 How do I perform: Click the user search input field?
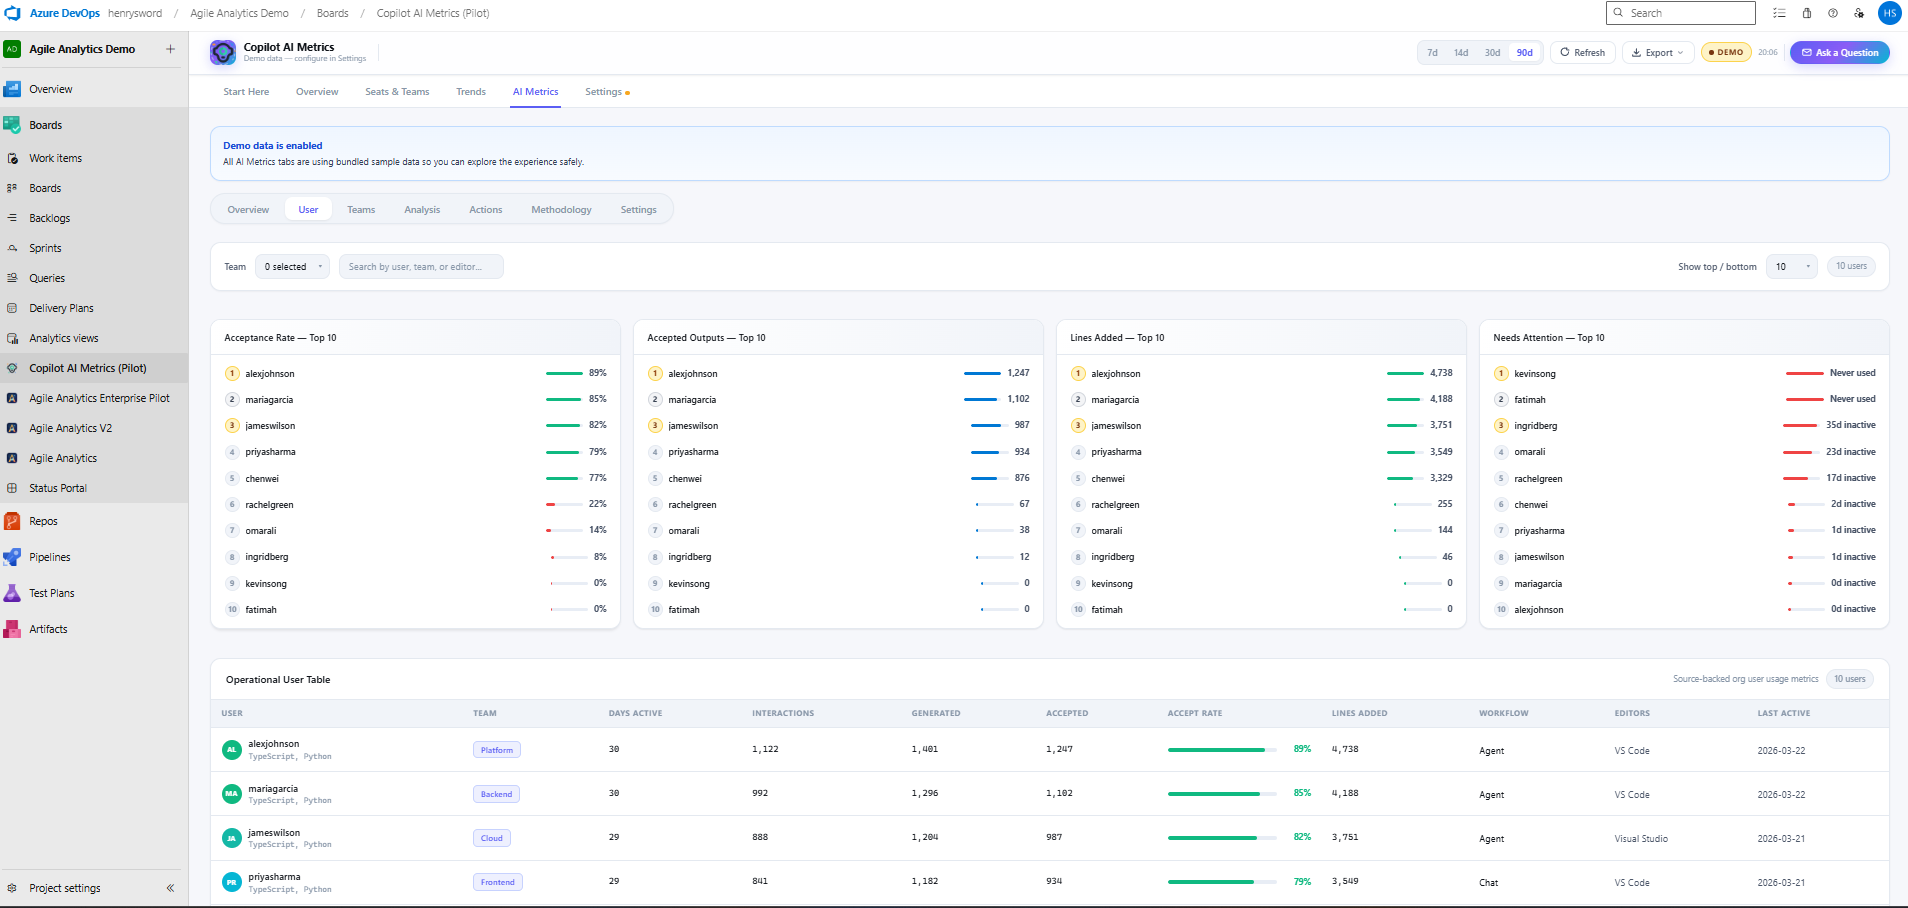pos(420,266)
